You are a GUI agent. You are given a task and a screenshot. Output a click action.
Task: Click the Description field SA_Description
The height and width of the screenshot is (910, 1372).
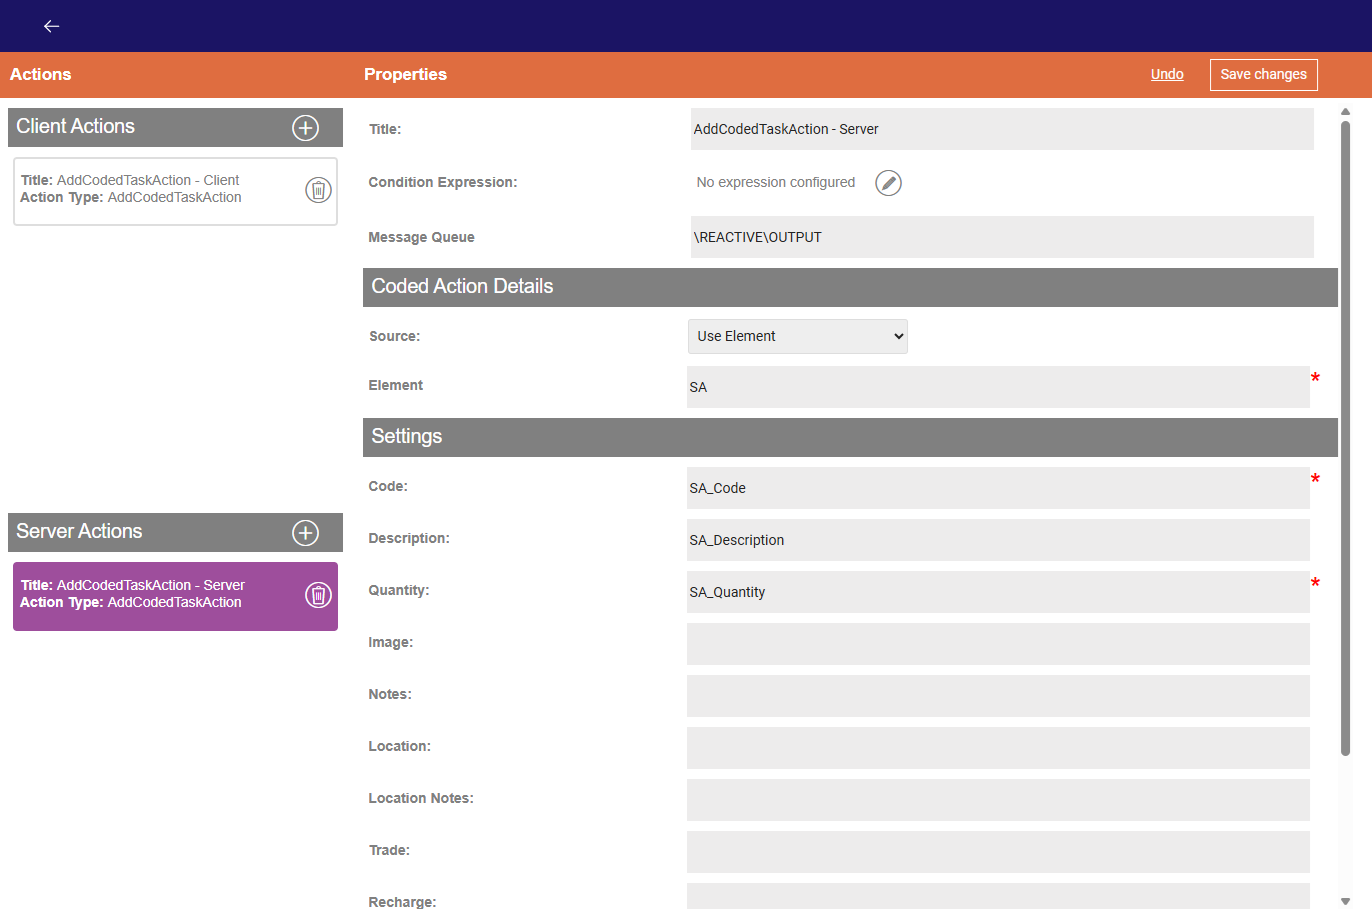pos(997,540)
